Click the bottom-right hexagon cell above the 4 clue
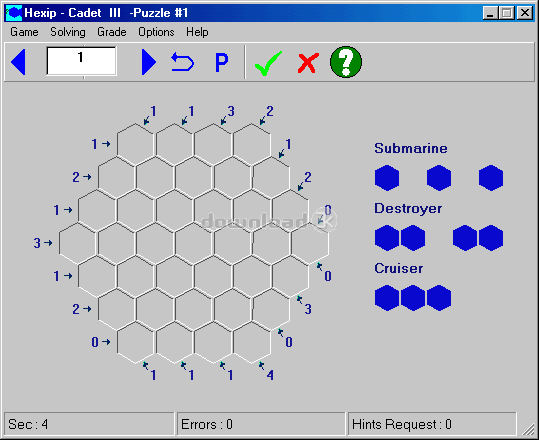The height and width of the screenshot is (440, 539). point(252,342)
